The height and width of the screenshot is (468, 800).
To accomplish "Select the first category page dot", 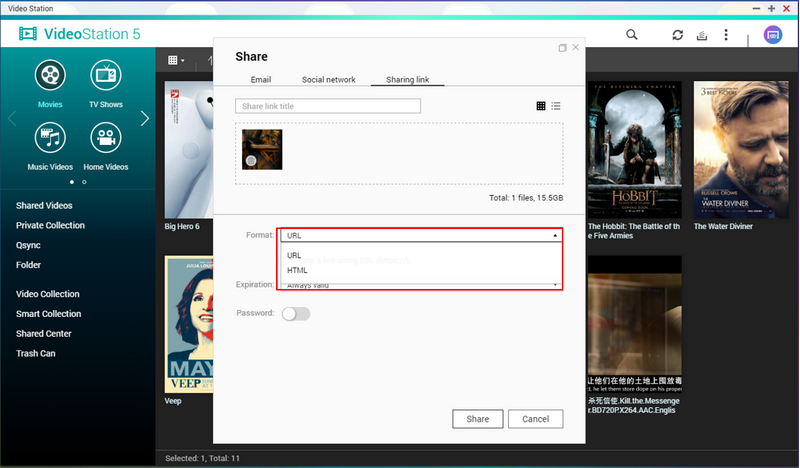I will tap(72, 182).
